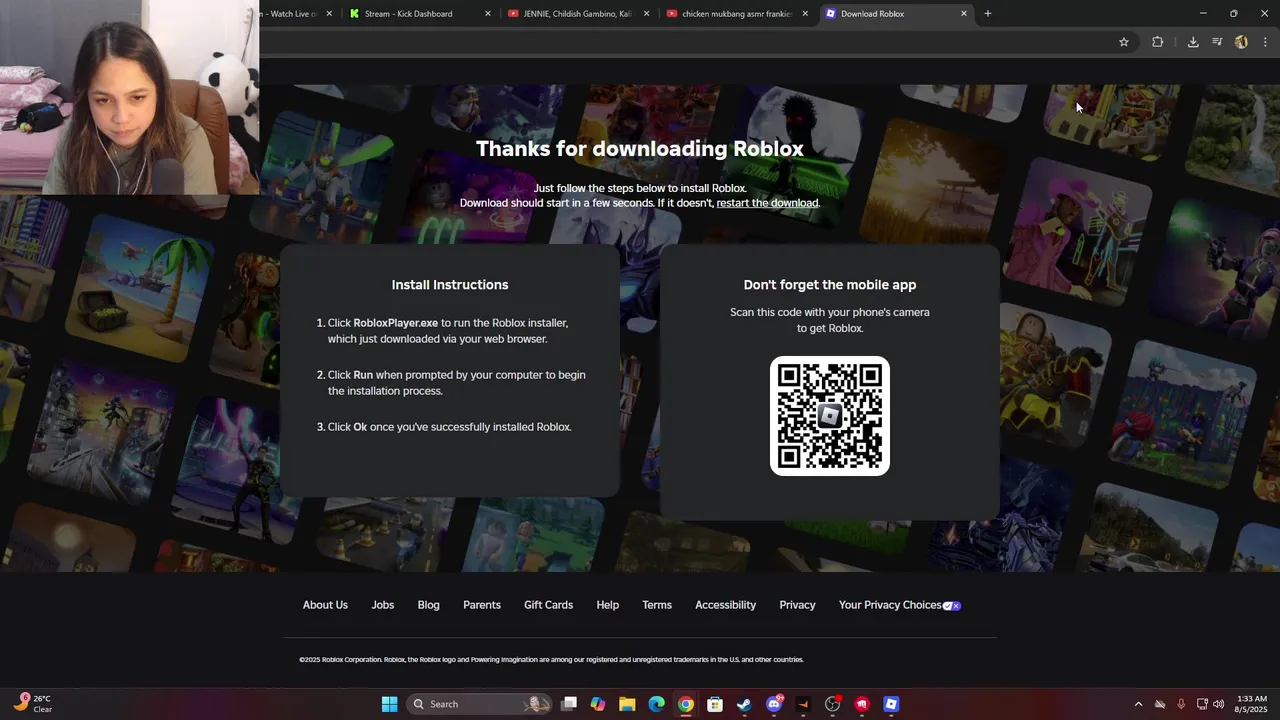Open the Blog footer link
Image resolution: width=1280 pixels, height=720 pixels.
pos(428,605)
